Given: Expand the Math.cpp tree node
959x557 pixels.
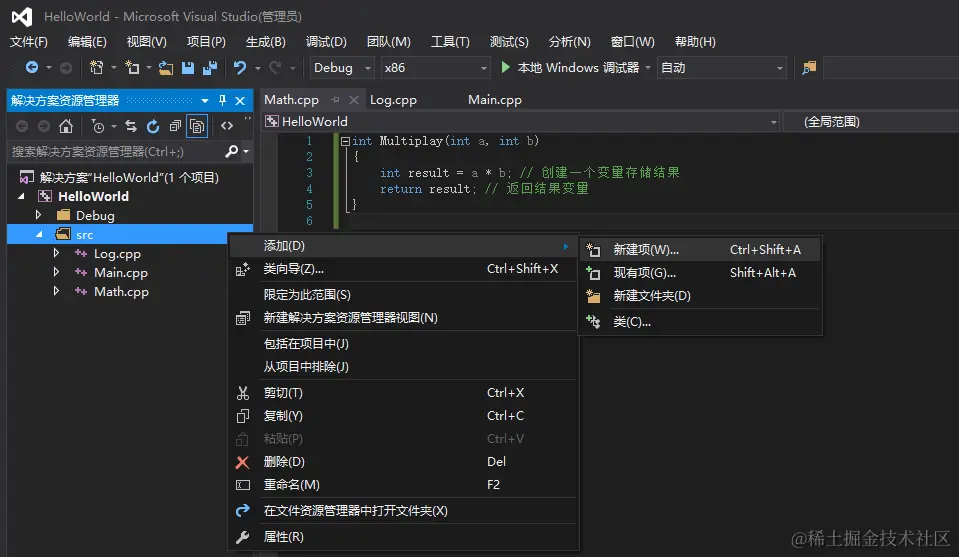Looking at the screenshot, I should click(56, 291).
